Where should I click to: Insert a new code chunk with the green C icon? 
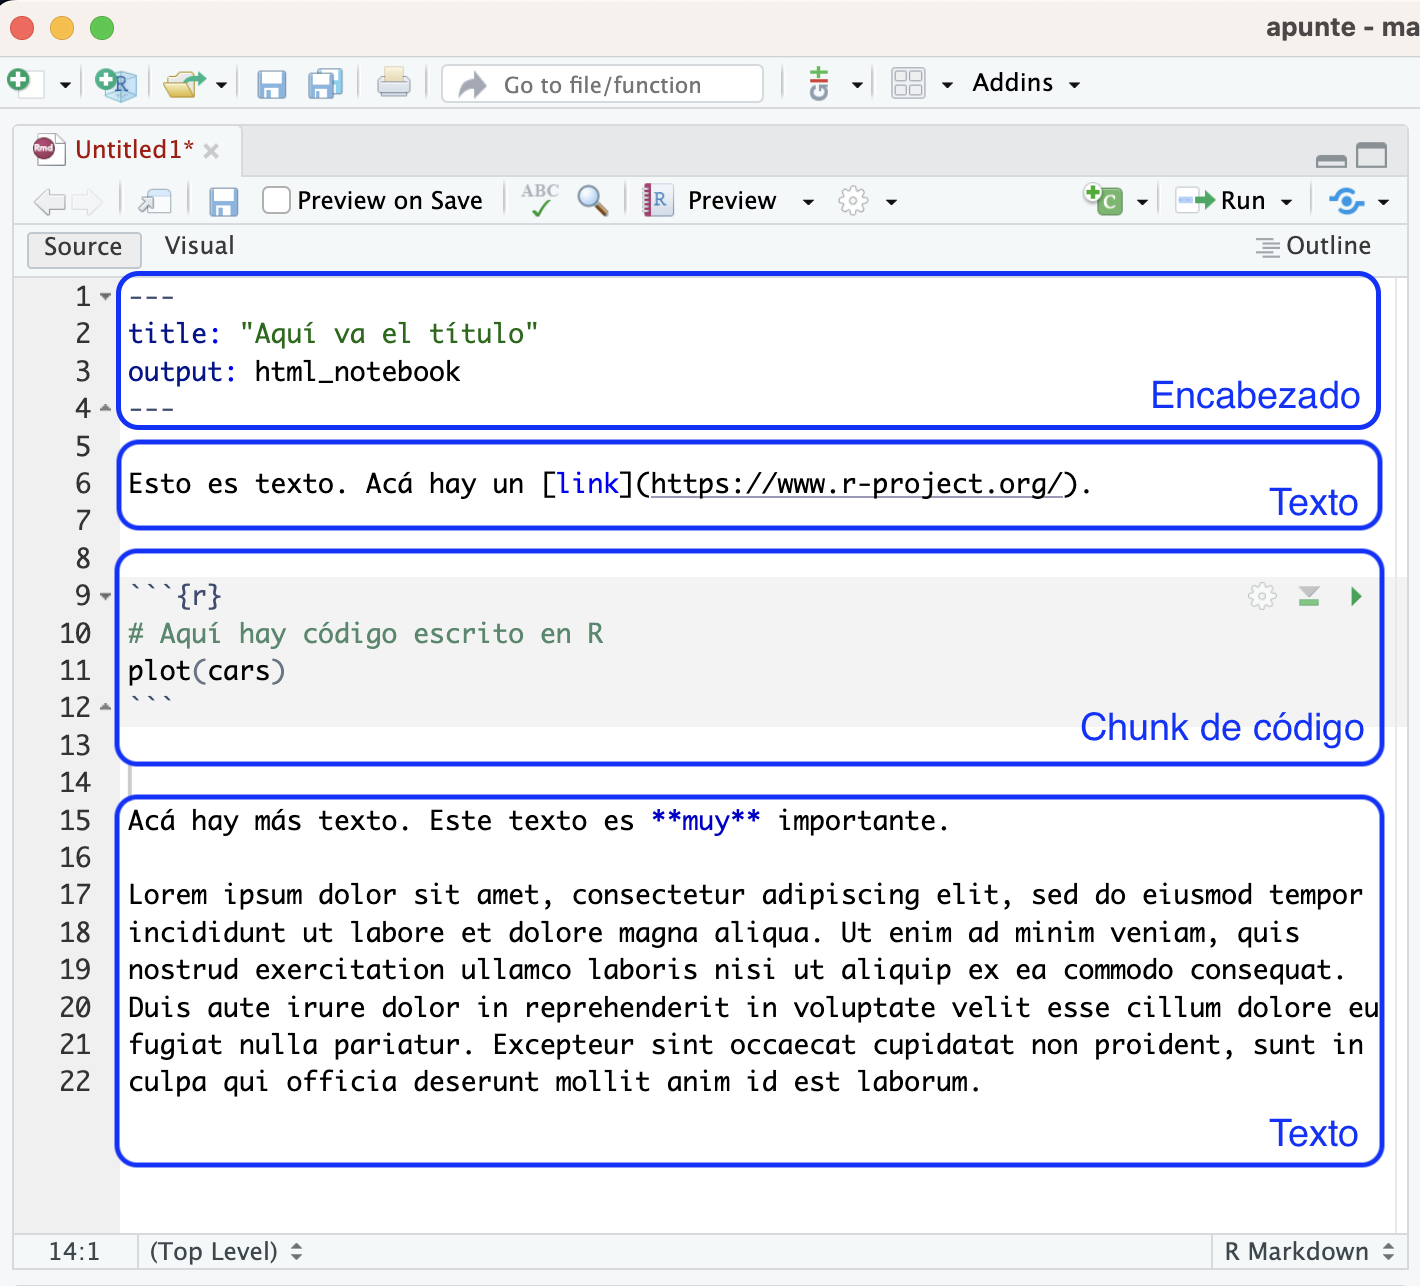coord(1108,200)
